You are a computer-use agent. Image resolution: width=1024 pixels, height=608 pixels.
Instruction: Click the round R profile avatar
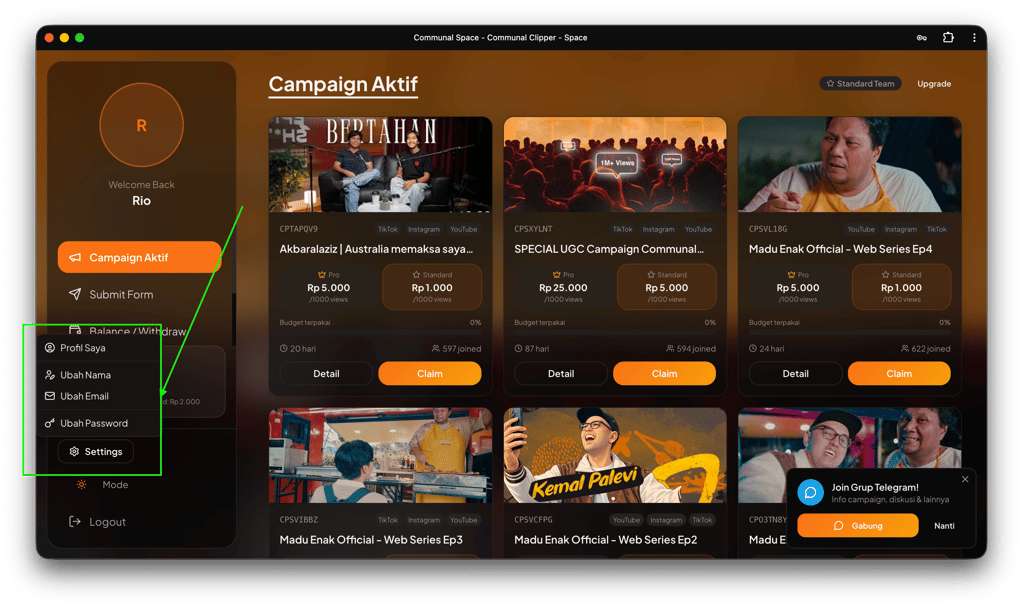pyautogui.click(x=142, y=125)
